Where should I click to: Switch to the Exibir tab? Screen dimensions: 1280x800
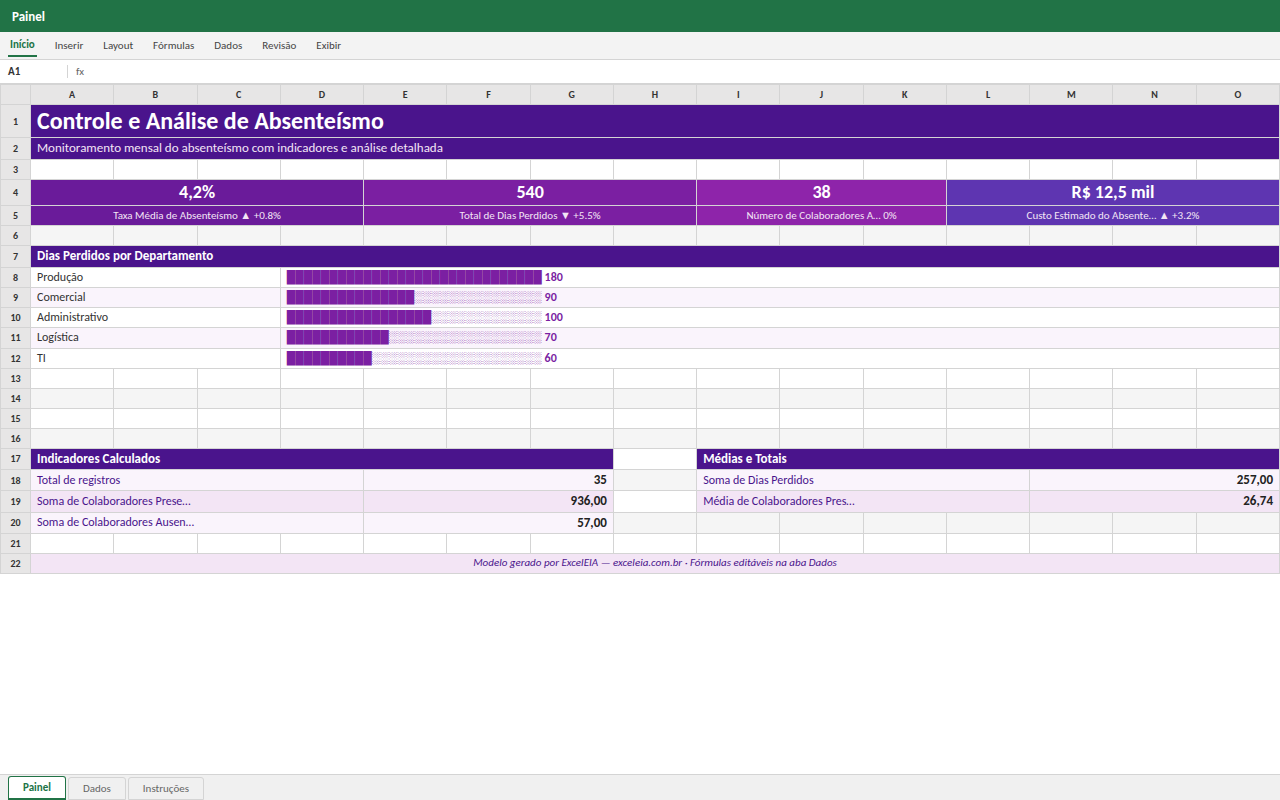[x=328, y=46]
